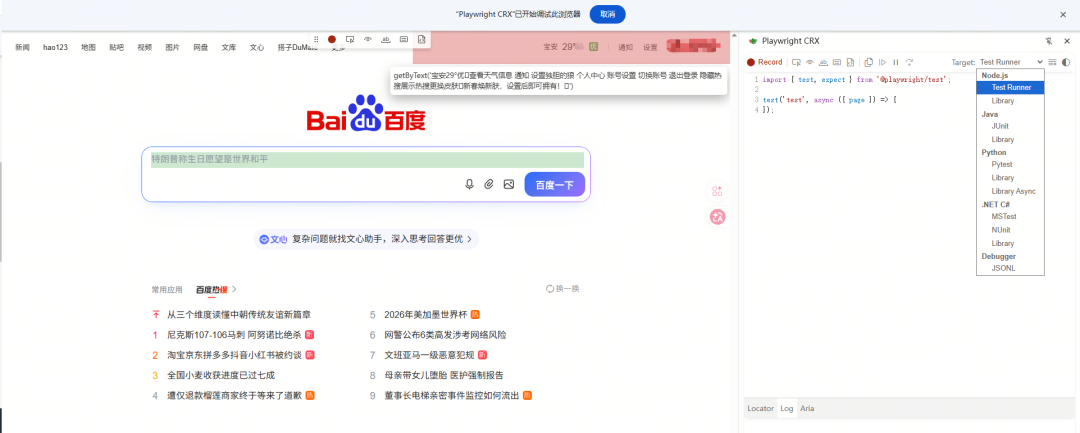Click the red record dot on floating overlay toolbar

(x=332, y=40)
